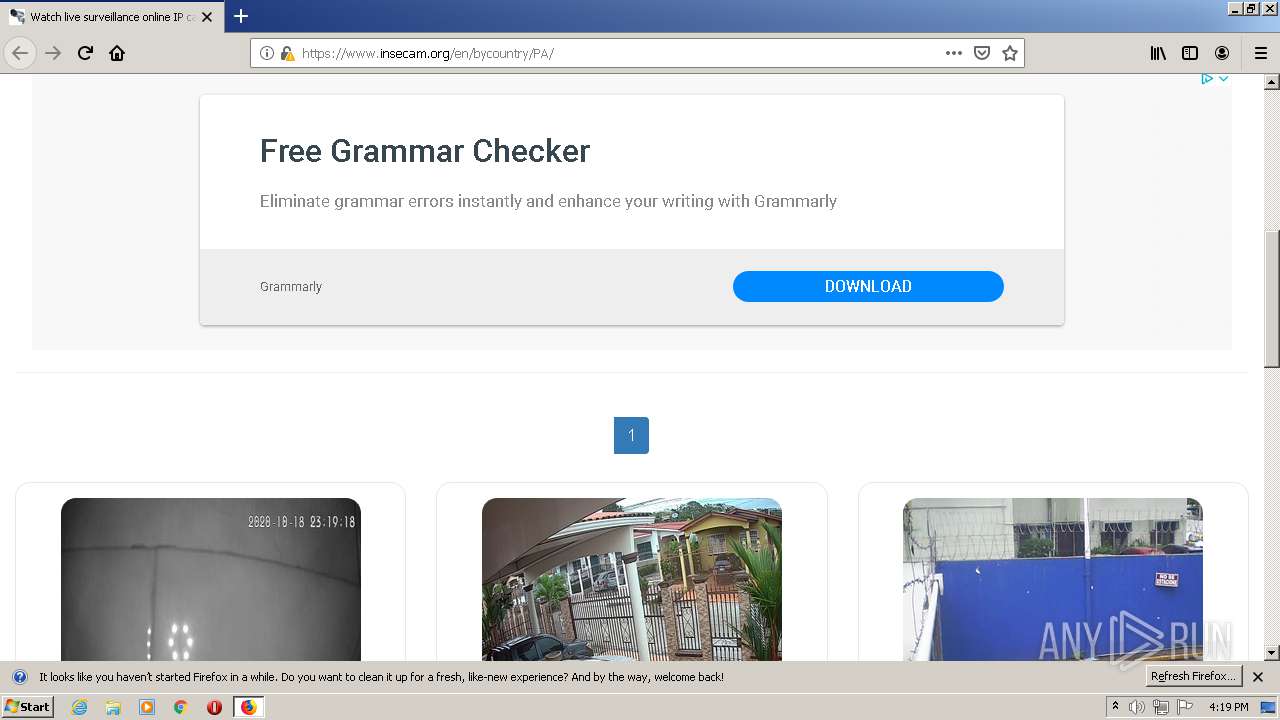Open the Free Grammar Checker ad headline
The height and width of the screenshot is (720, 1280).
tap(425, 151)
